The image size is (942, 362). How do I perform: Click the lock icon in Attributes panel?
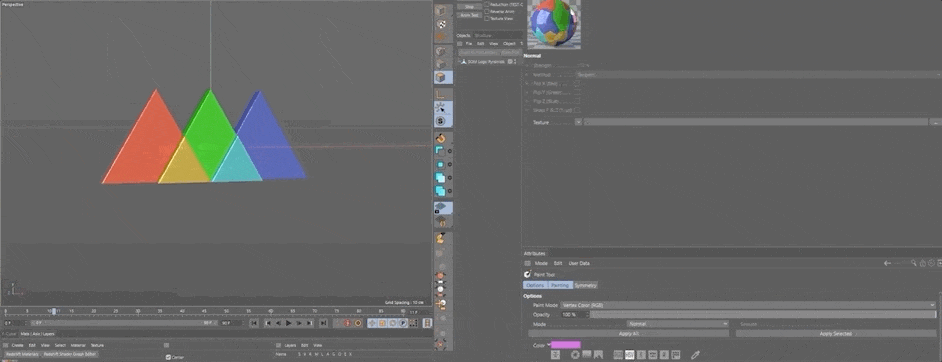923,263
